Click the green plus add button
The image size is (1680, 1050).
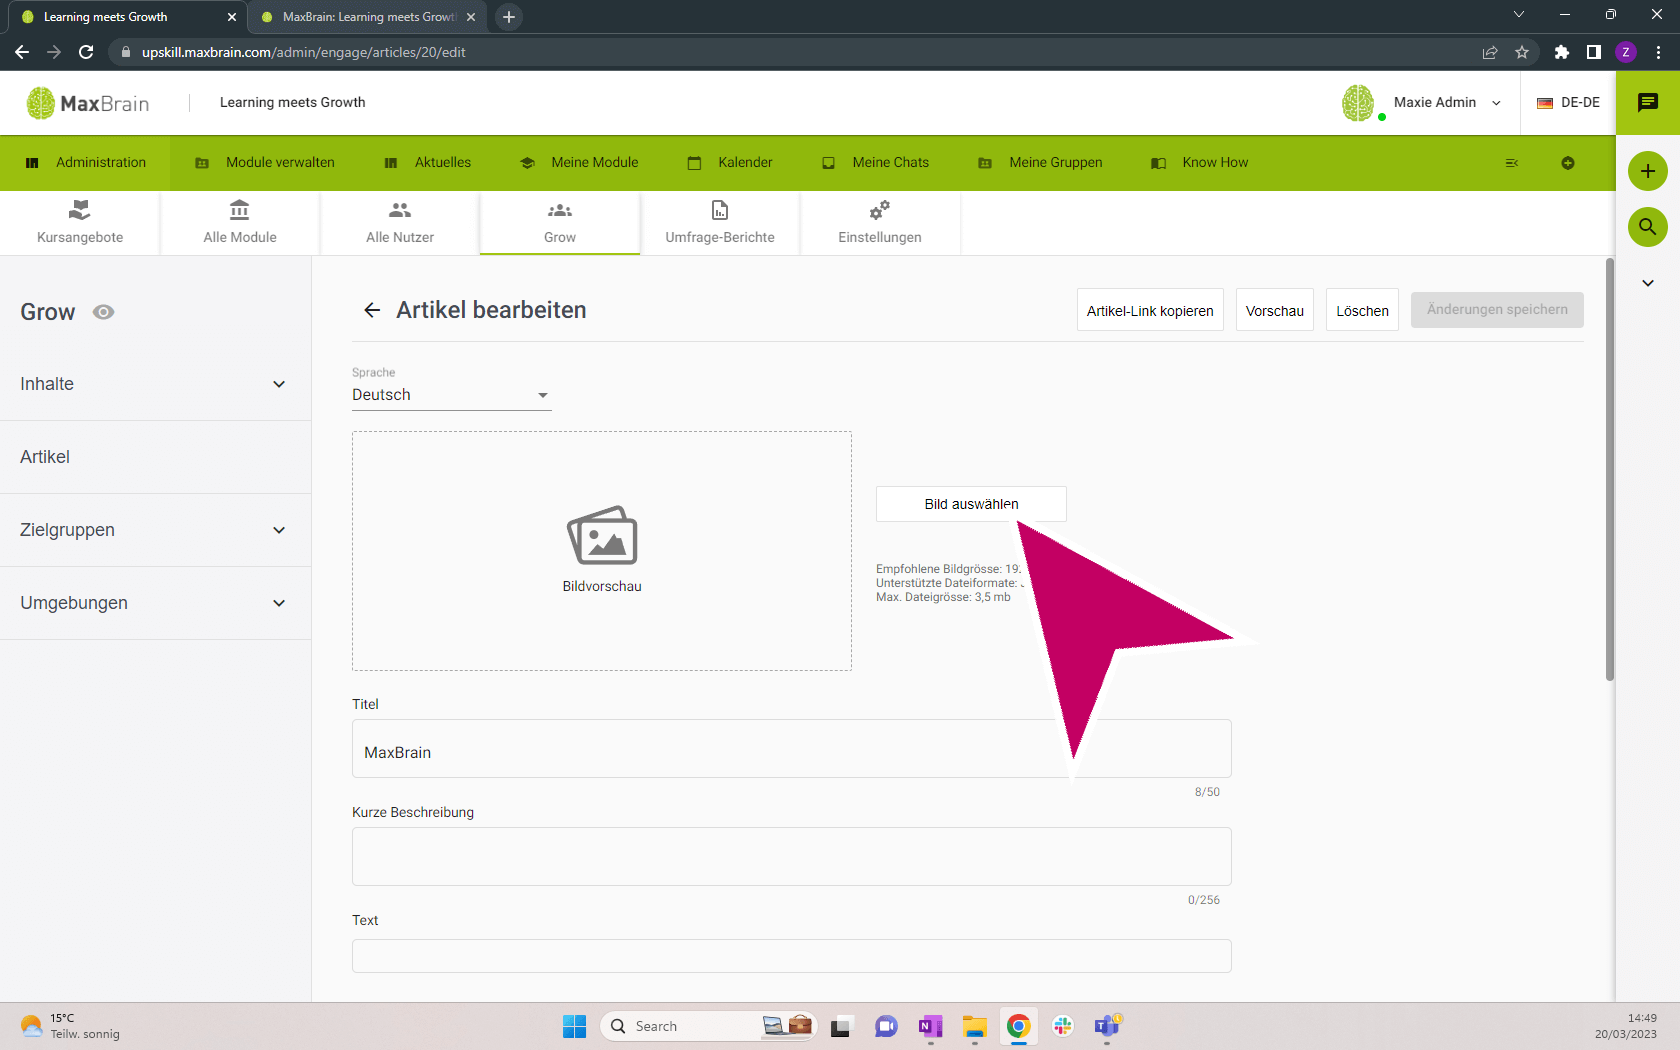[1648, 171]
